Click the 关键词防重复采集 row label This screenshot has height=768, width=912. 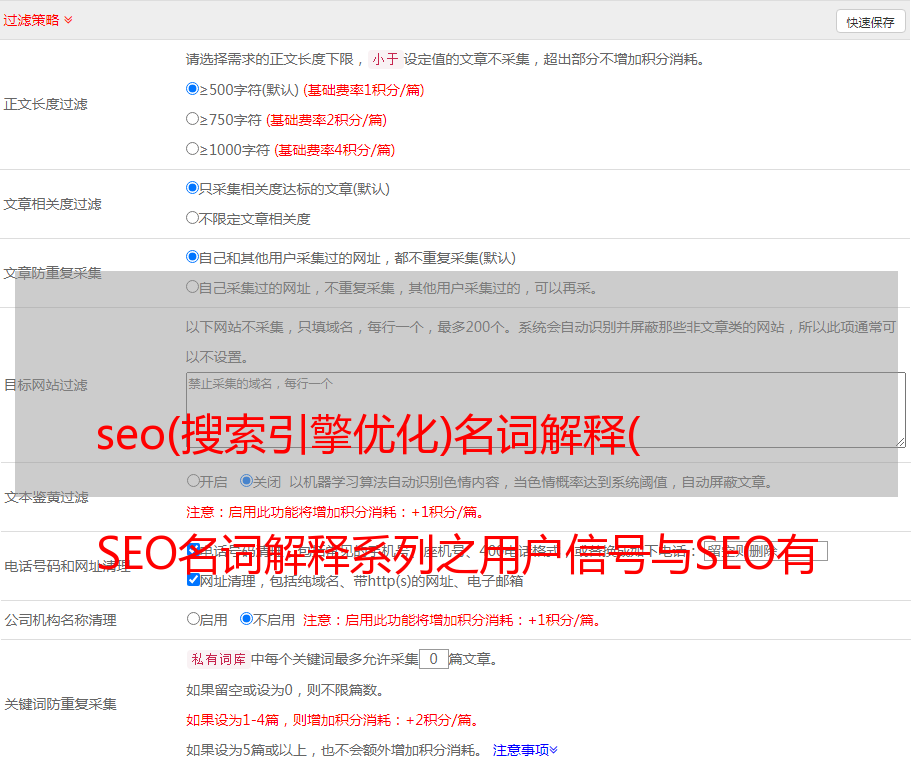[x=60, y=705]
